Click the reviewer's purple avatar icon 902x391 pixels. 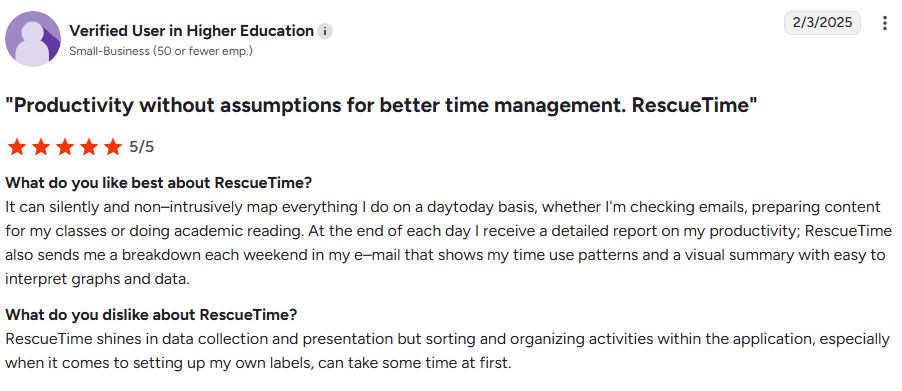[33, 39]
